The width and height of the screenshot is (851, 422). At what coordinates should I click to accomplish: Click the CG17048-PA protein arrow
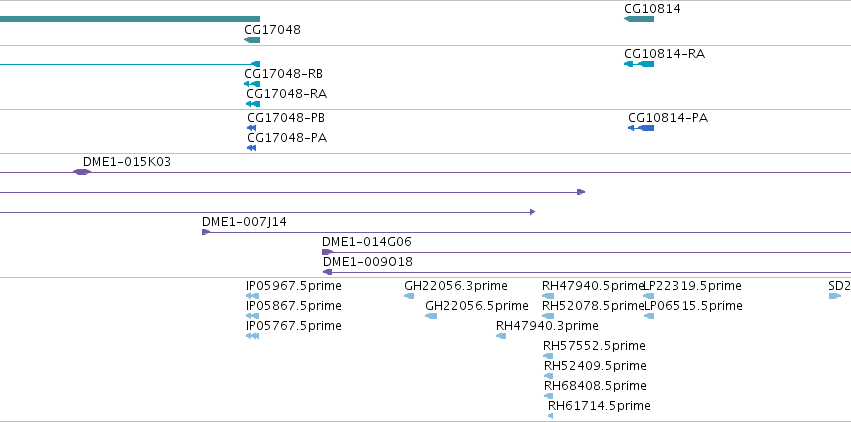click(x=251, y=148)
